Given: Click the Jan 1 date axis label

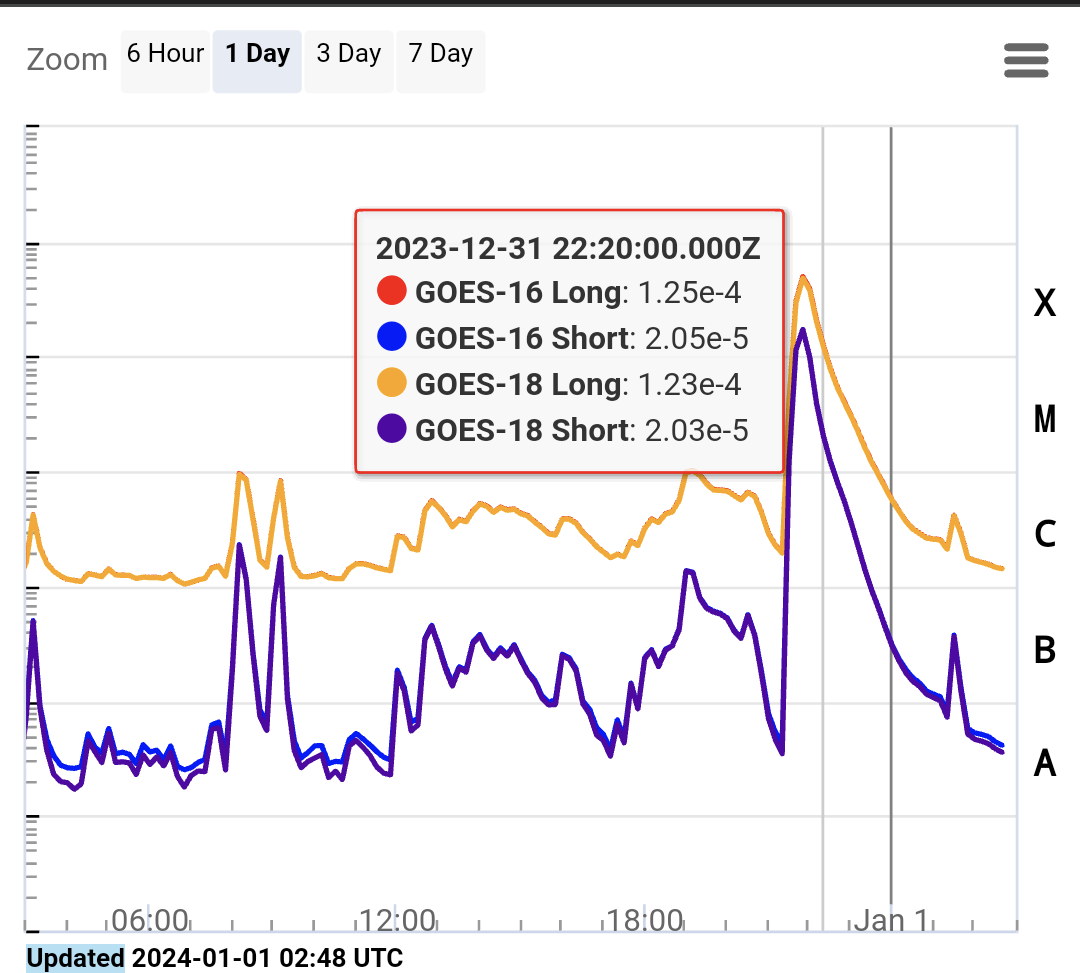Looking at the screenshot, I should 891,920.
